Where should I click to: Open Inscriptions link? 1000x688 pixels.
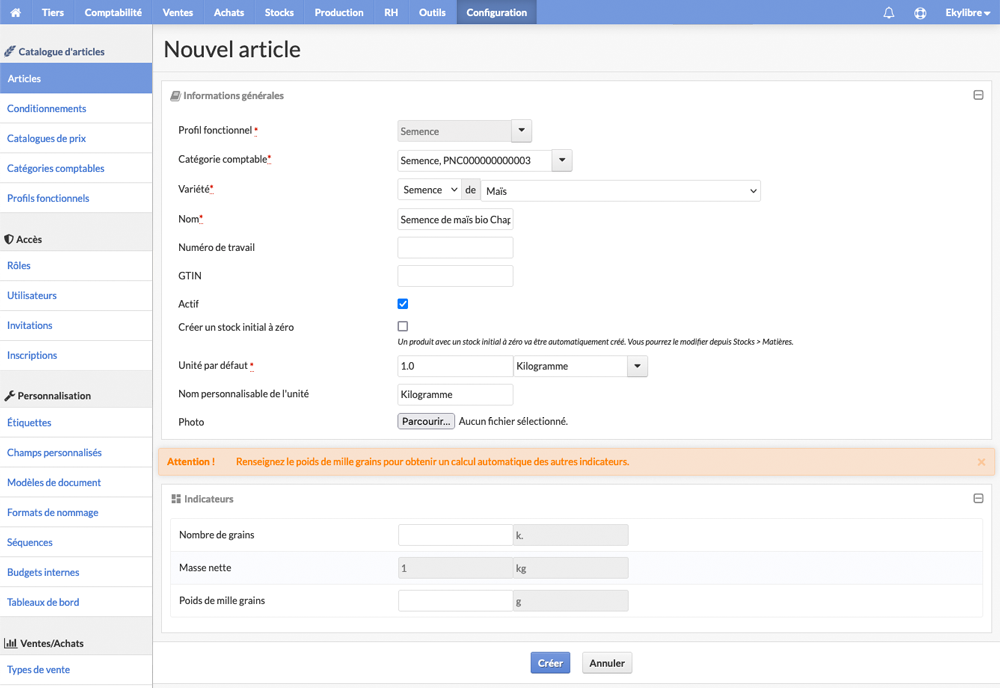[76, 355]
